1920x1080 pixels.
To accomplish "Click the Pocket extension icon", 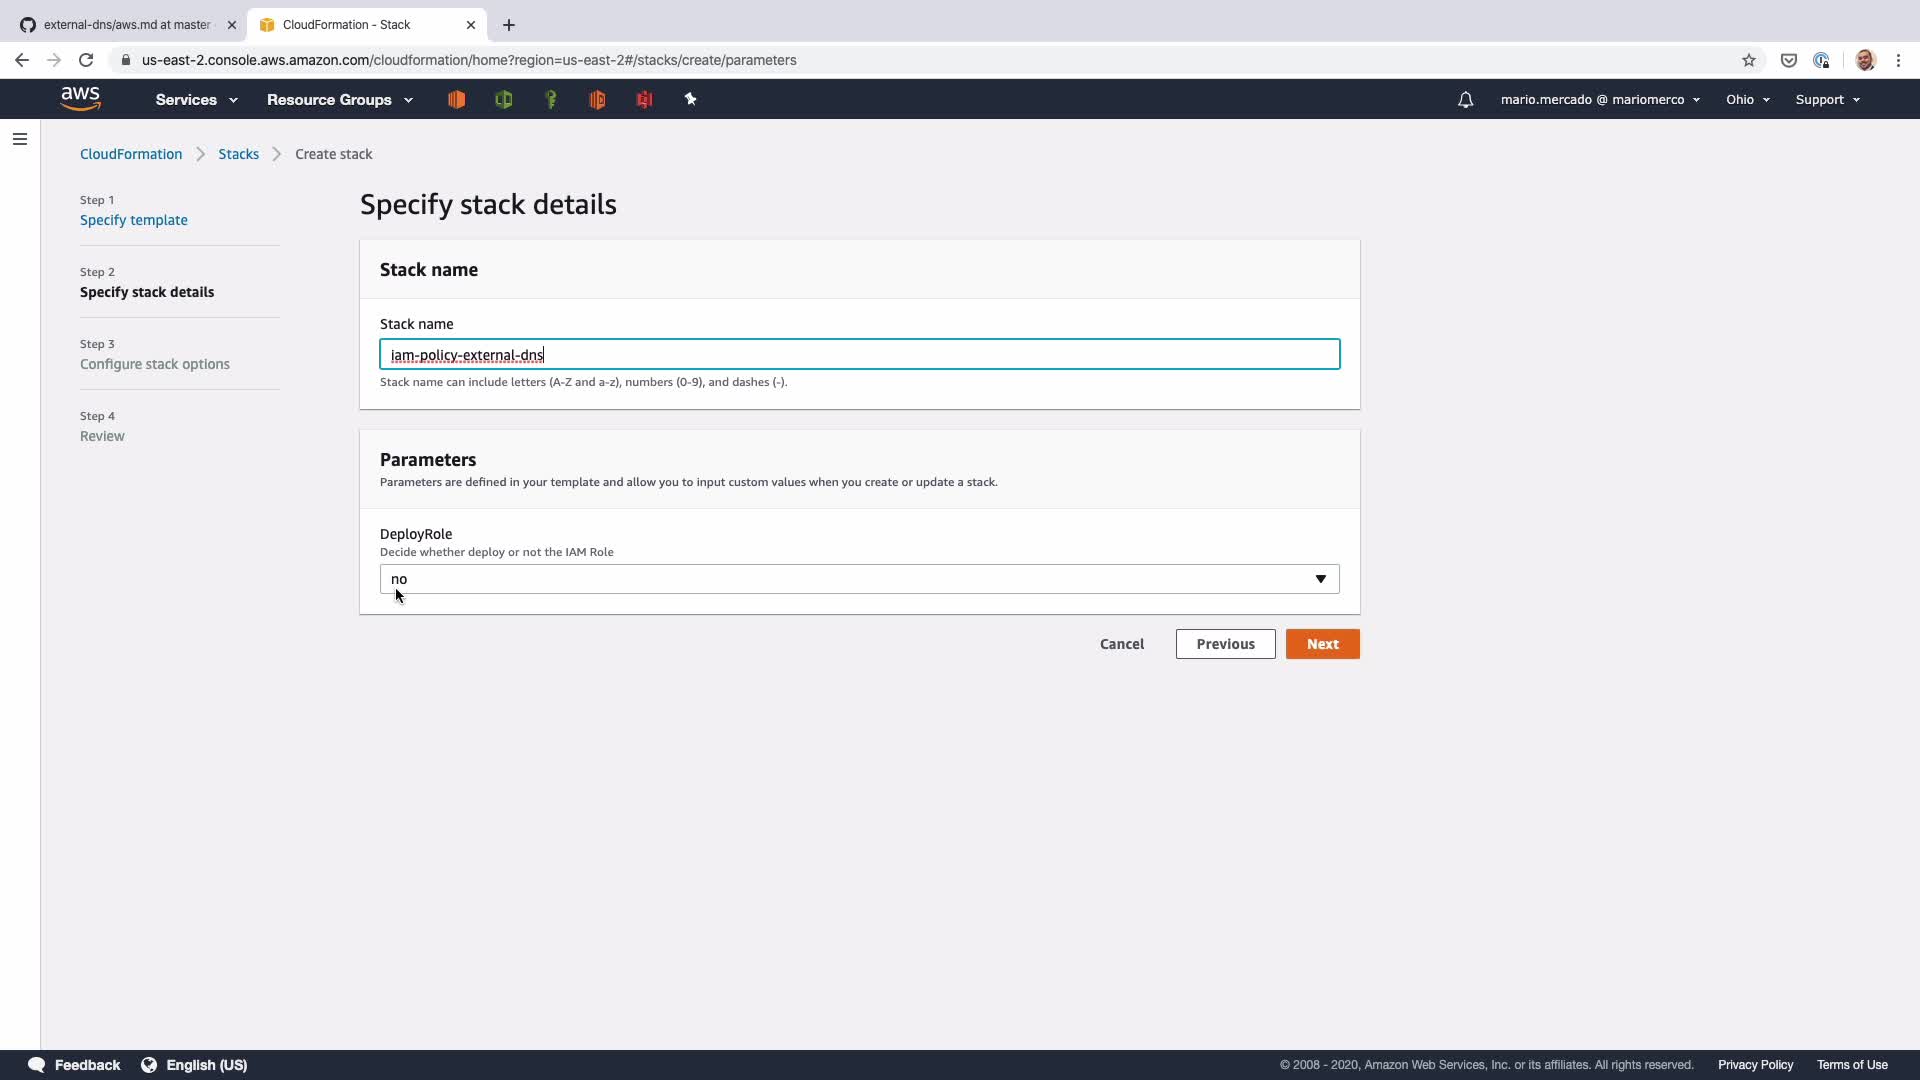I will tap(1789, 60).
